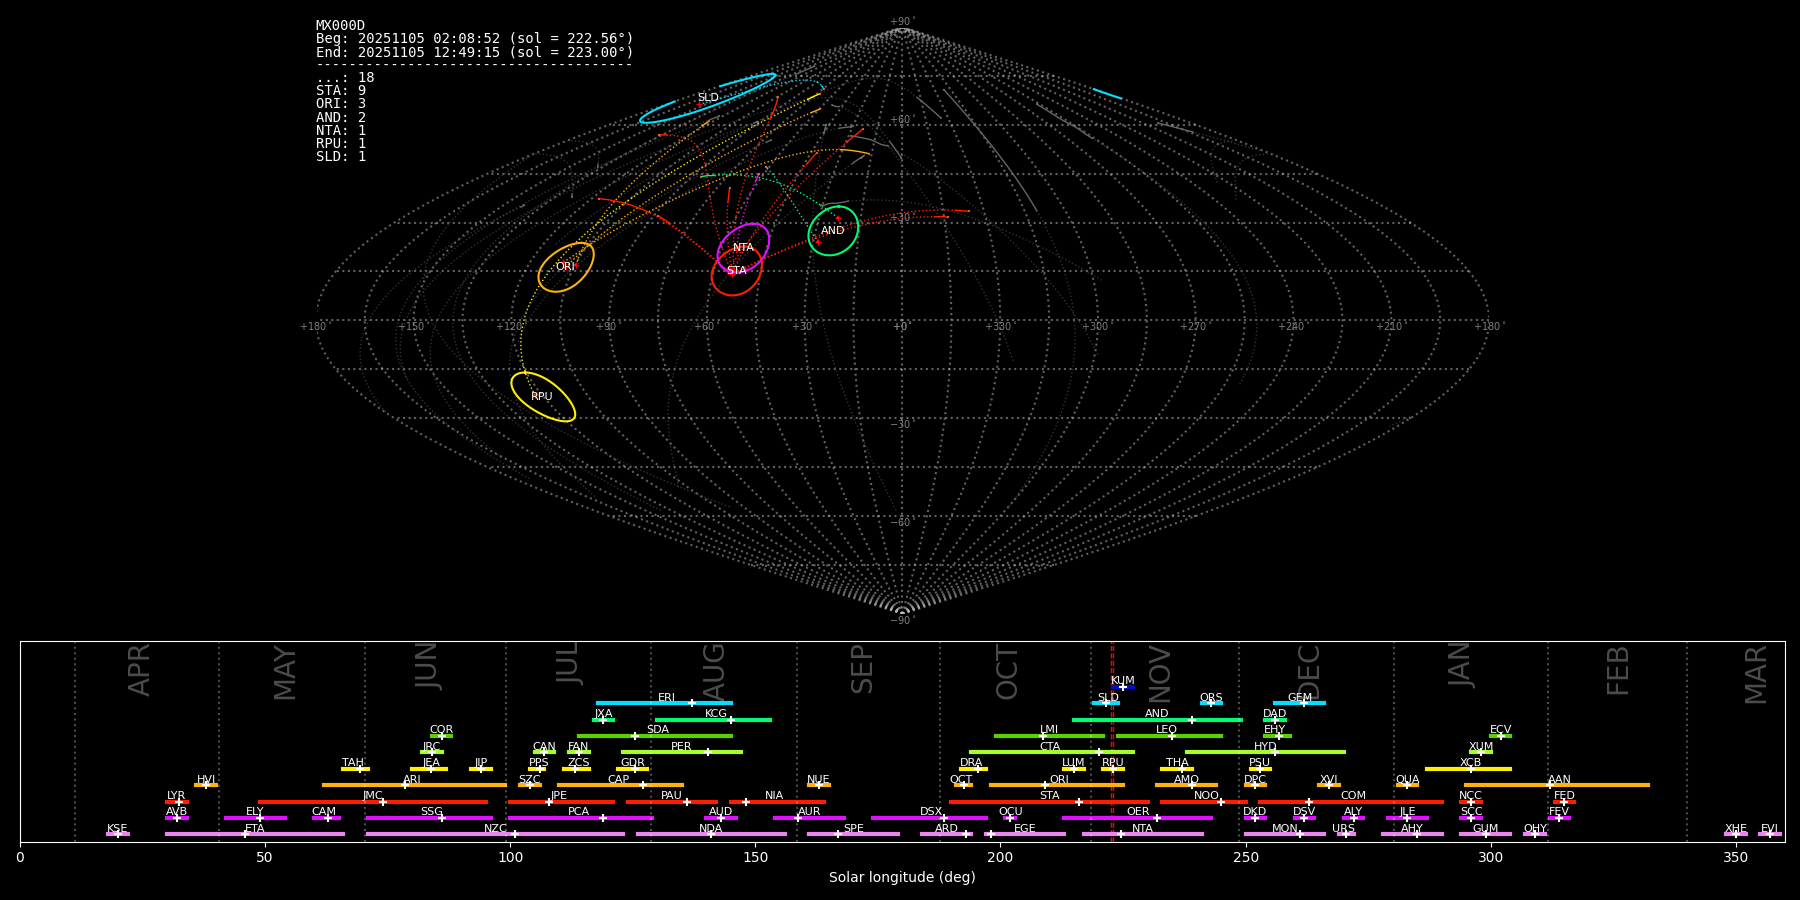Click the "Solar longitude (deg)" axis label
The height and width of the screenshot is (900, 1800).
point(902,878)
